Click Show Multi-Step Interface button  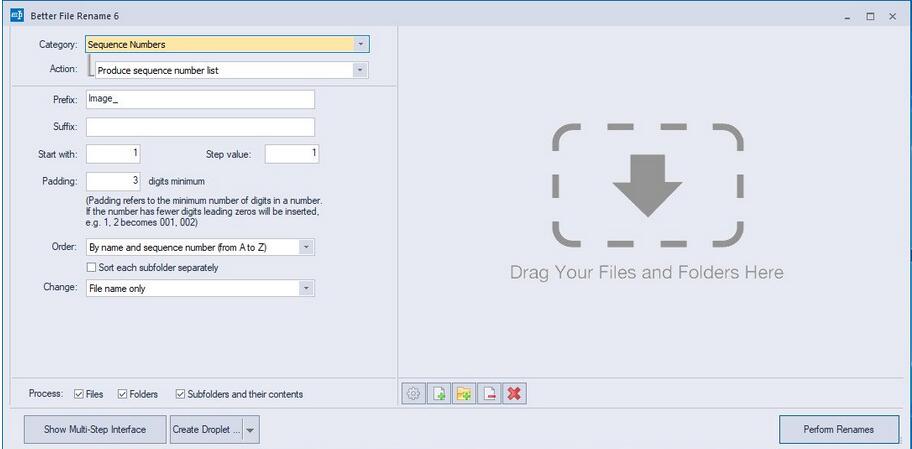point(95,429)
